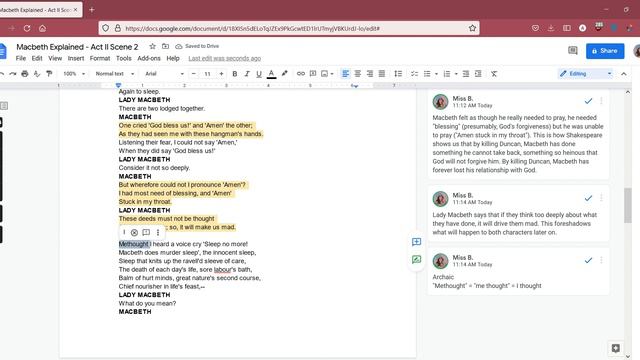The image size is (640, 360).
Task: Open the Add-ons menu
Action: click(149, 58)
